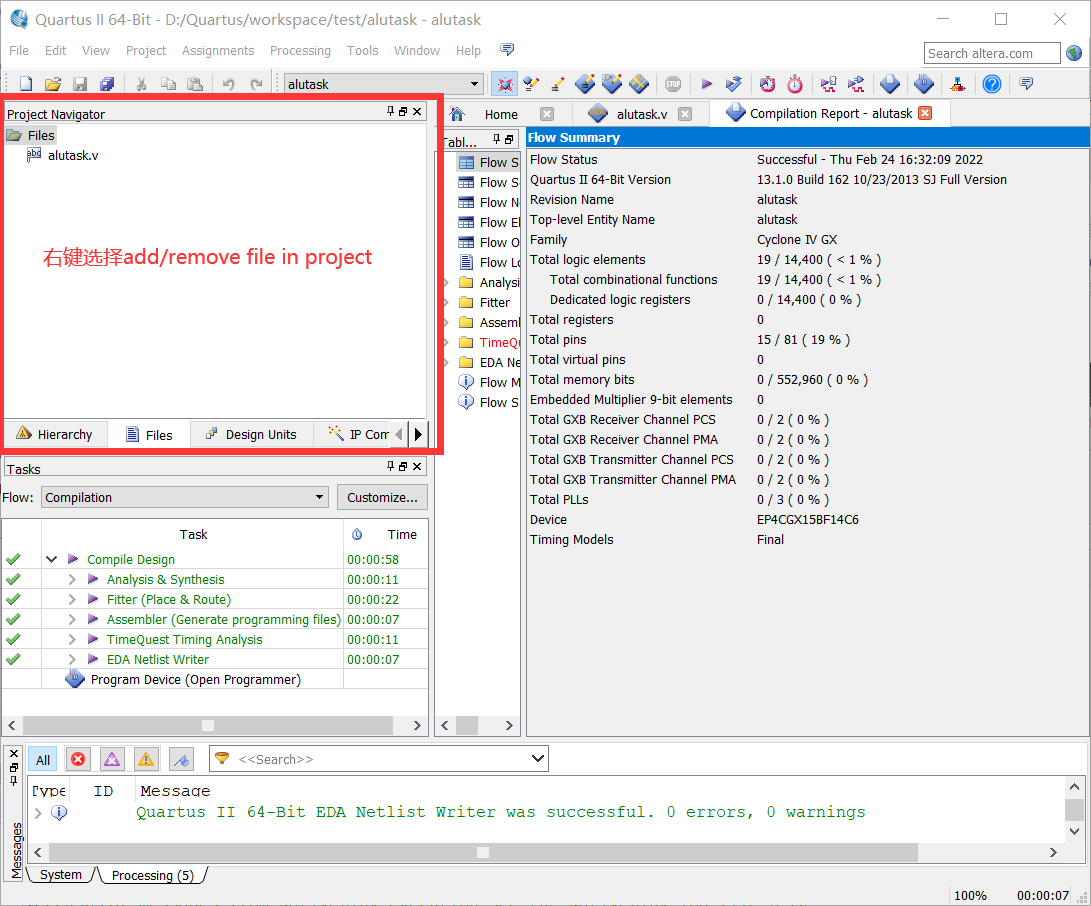Open the messages search filter dropdown

(538, 758)
